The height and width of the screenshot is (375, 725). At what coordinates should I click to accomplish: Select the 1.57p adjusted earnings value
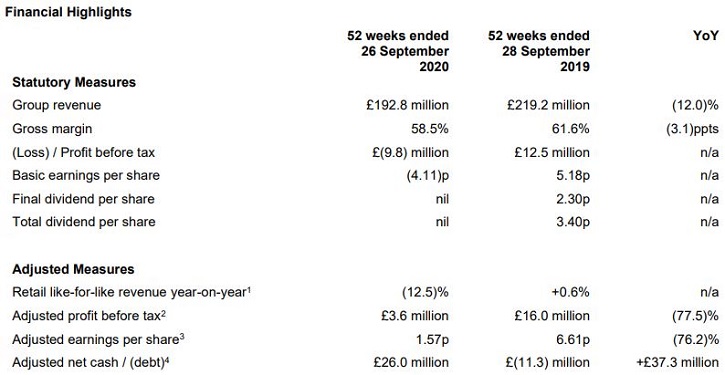click(432, 339)
